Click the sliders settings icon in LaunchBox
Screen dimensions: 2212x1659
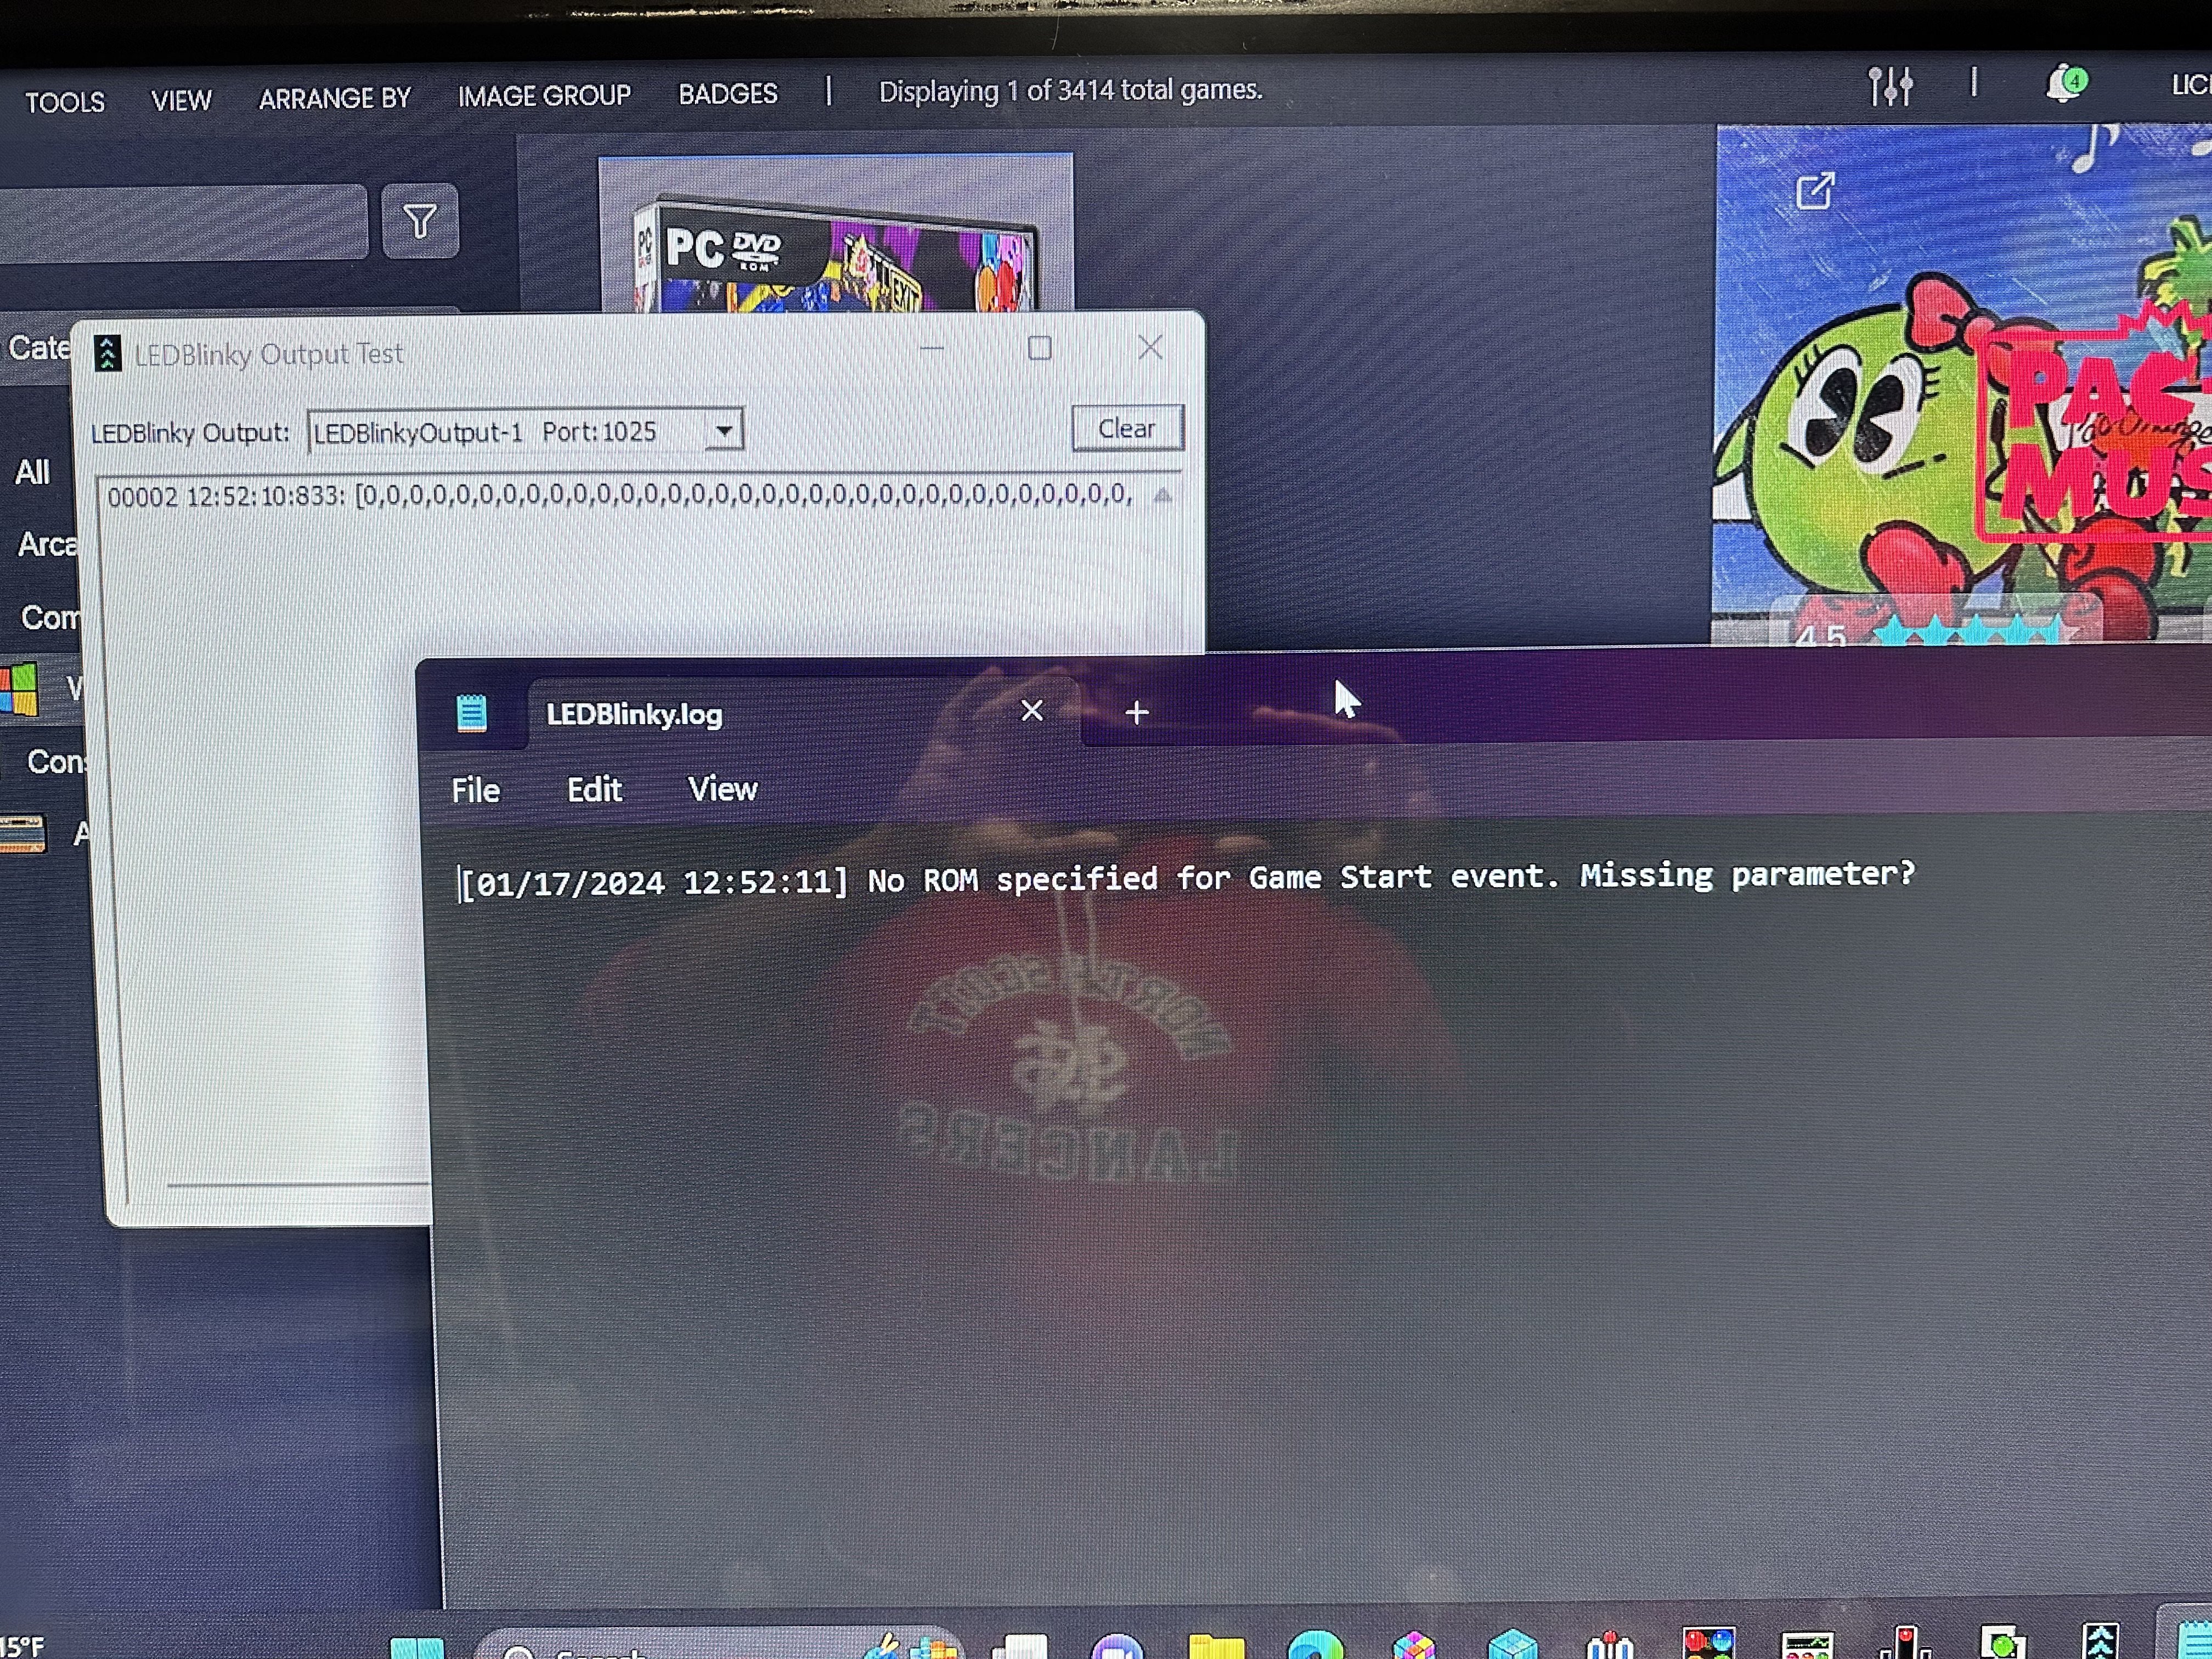pyautogui.click(x=1891, y=86)
